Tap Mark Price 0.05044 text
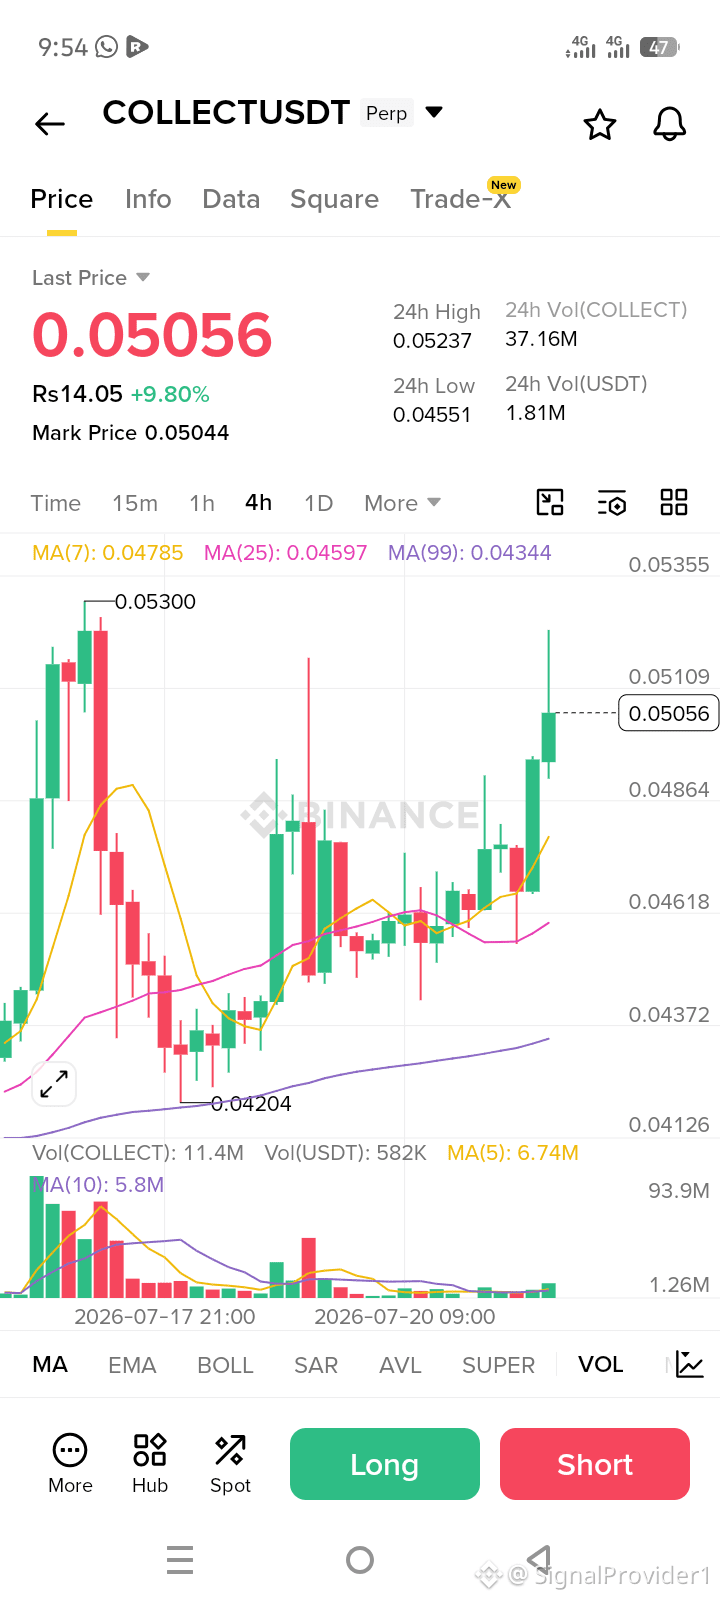Image resolution: width=720 pixels, height=1600 pixels. [131, 433]
